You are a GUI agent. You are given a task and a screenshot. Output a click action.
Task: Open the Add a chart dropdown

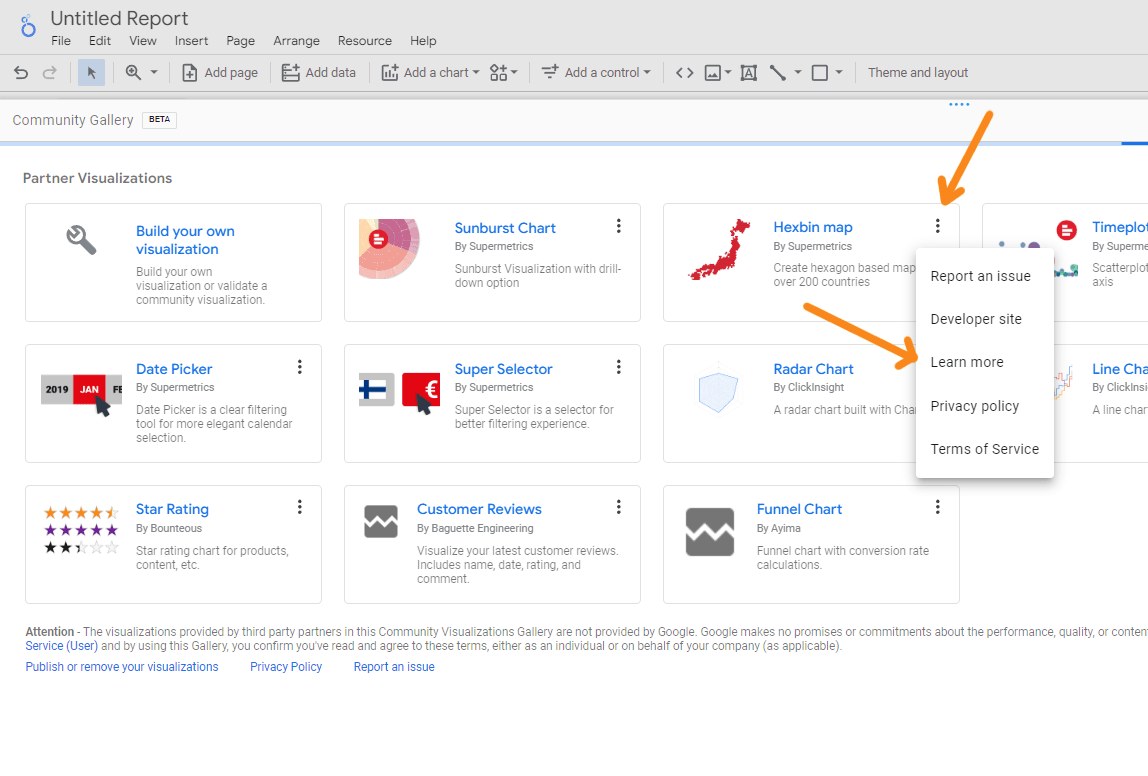(430, 72)
